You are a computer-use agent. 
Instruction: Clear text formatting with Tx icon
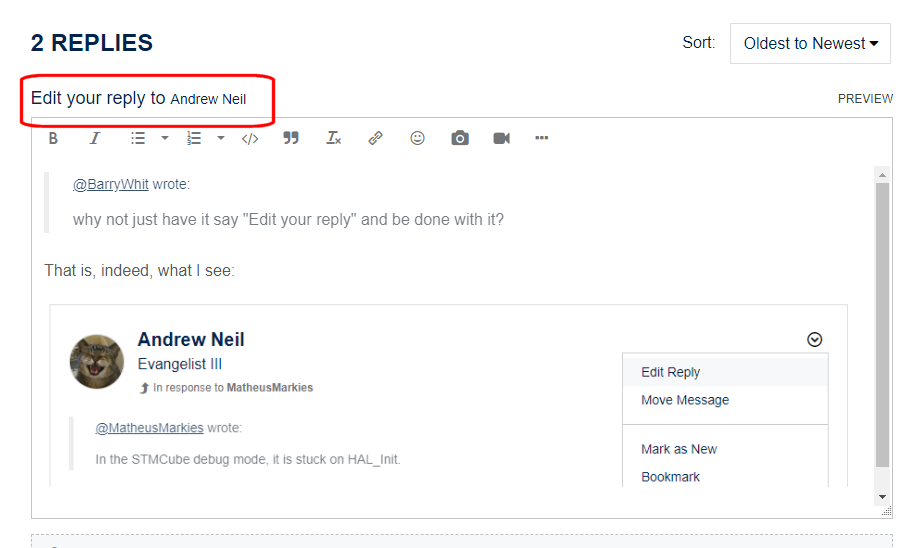(x=334, y=138)
